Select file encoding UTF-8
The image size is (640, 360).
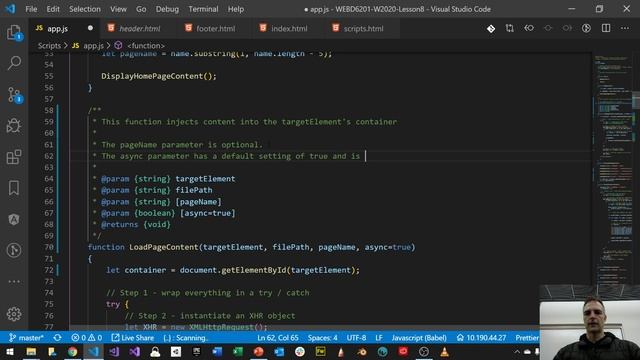coord(356,338)
